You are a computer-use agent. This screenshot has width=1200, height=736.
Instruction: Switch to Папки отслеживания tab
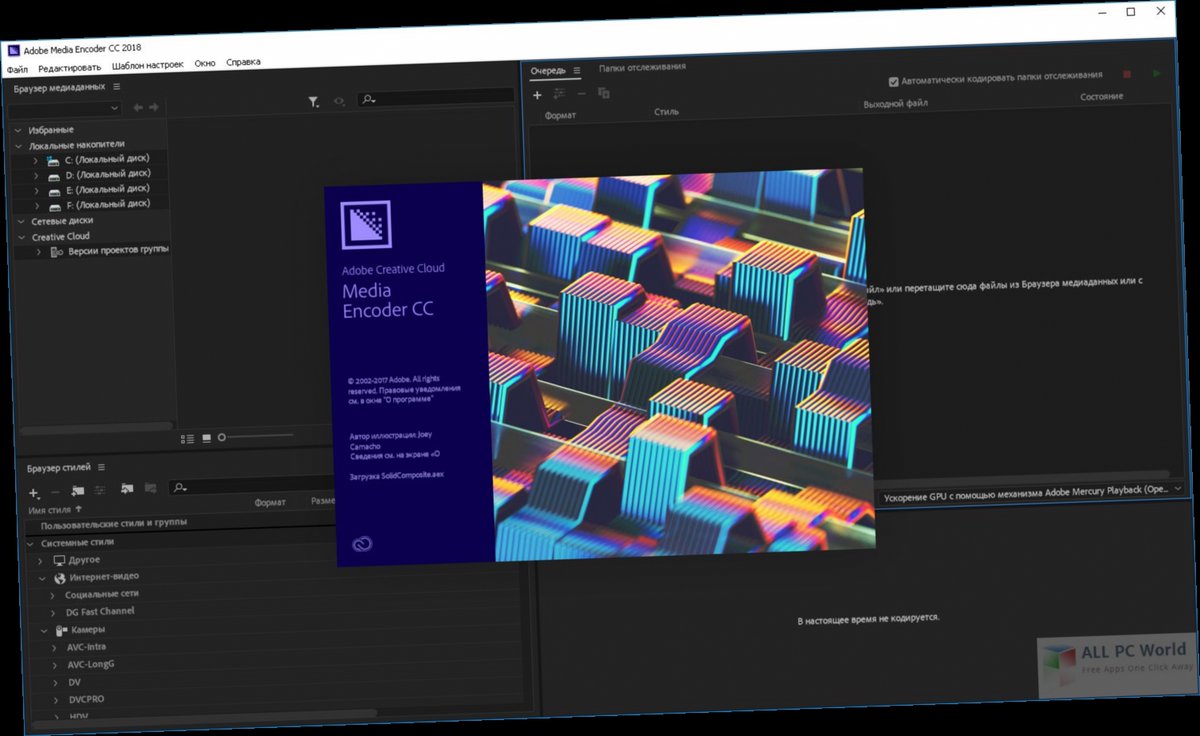pyautogui.click(x=640, y=68)
